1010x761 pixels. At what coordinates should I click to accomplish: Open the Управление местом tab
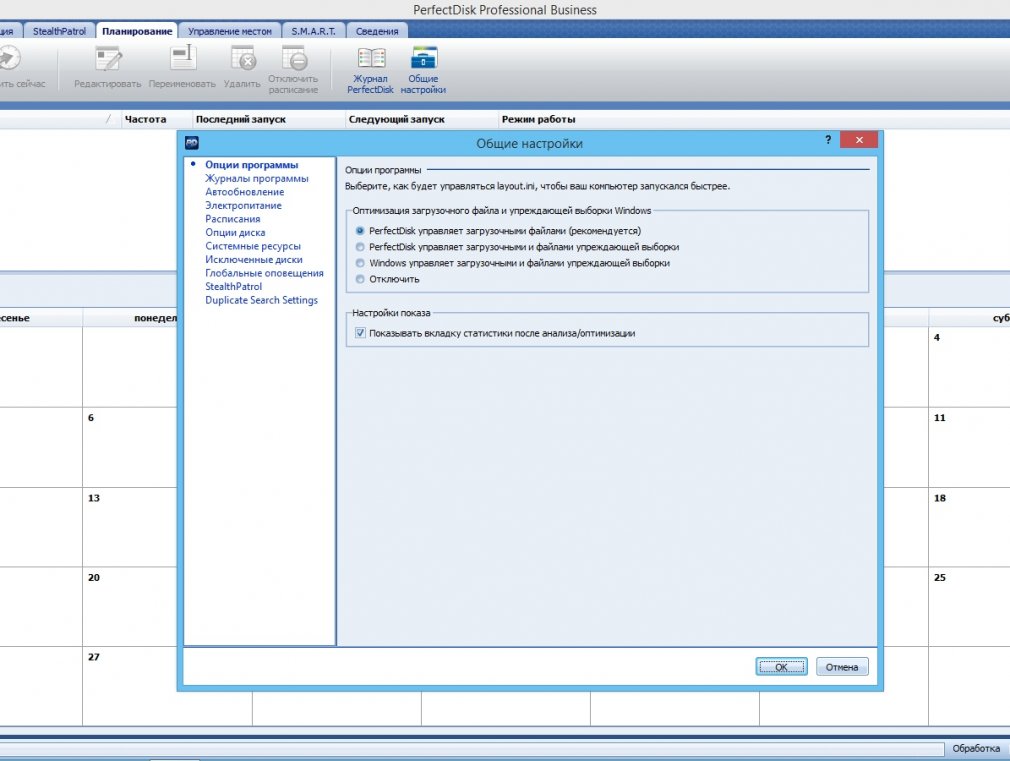[230, 31]
